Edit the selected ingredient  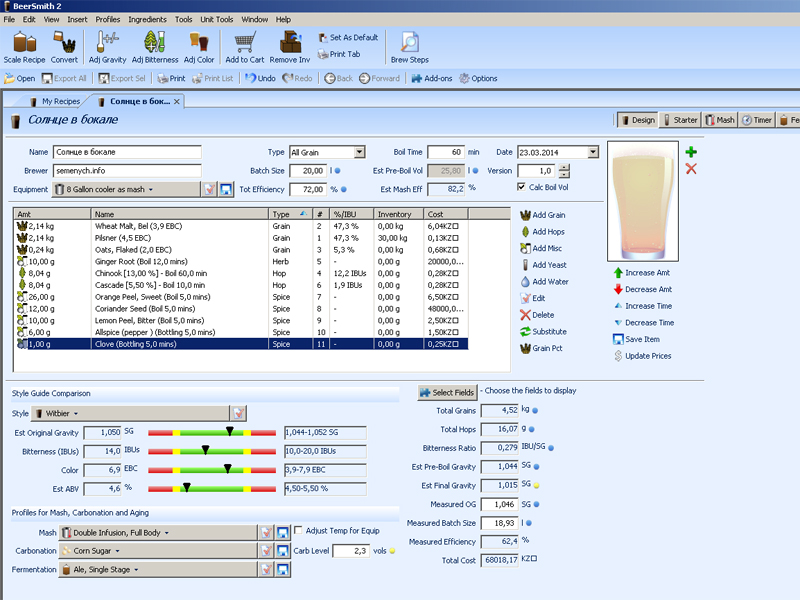(x=533, y=298)
